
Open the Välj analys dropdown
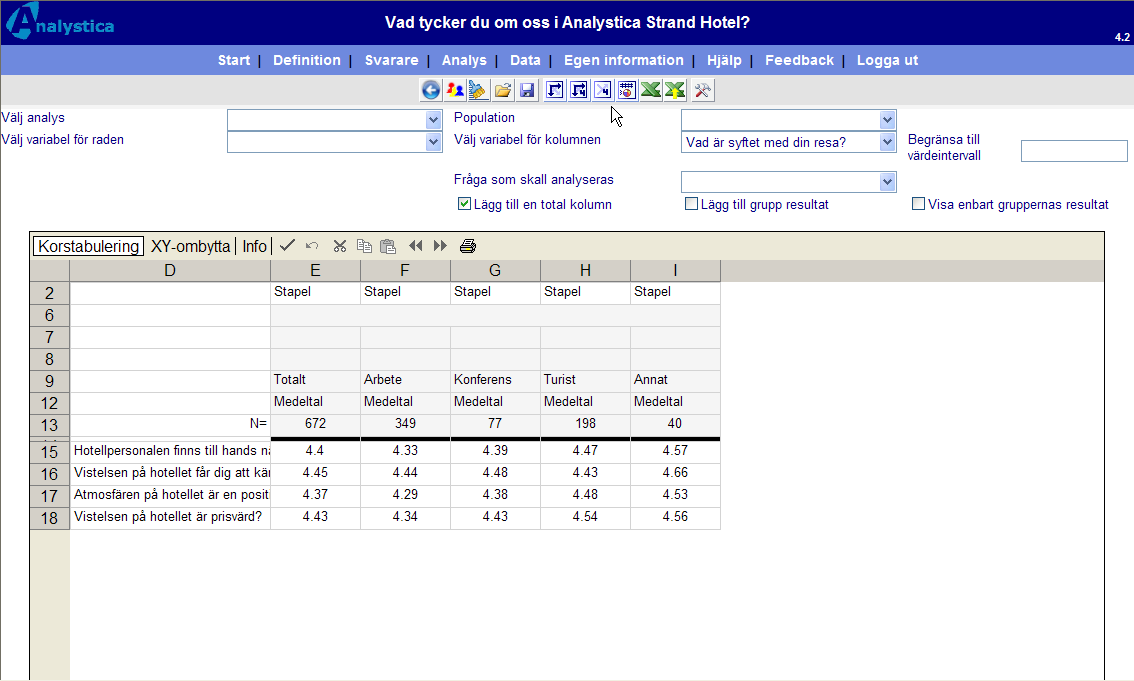[x=335, y=119]
